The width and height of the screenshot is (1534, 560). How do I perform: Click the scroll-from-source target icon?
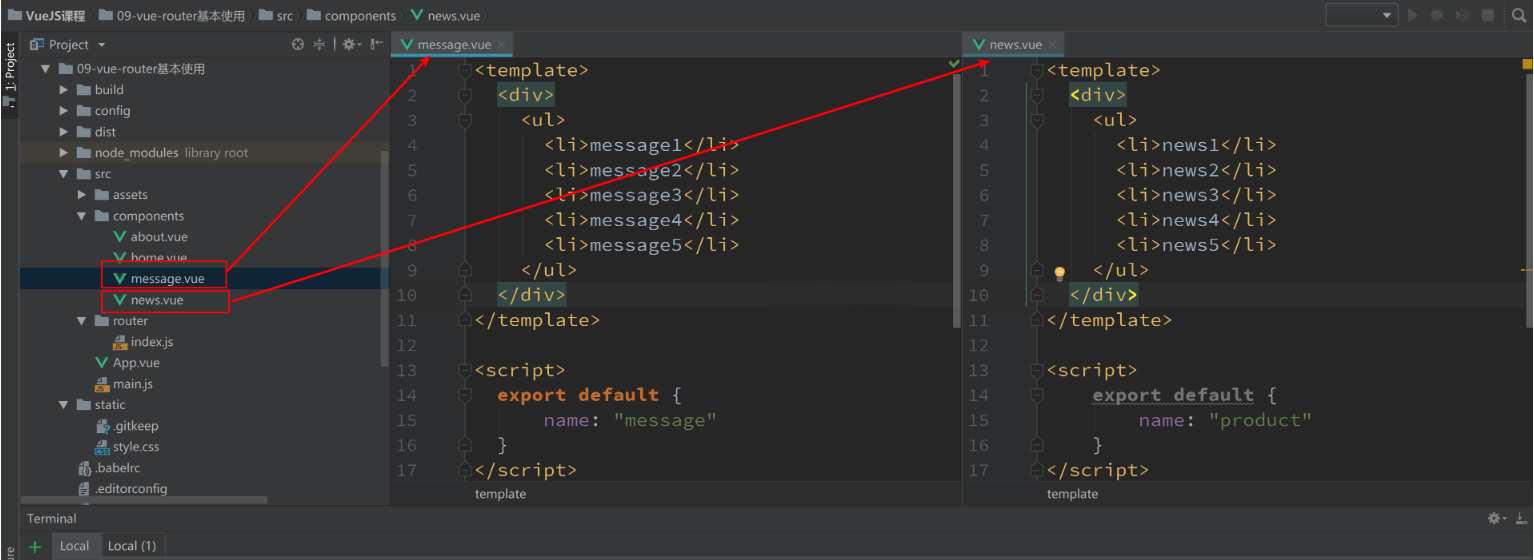coord(297,44)
